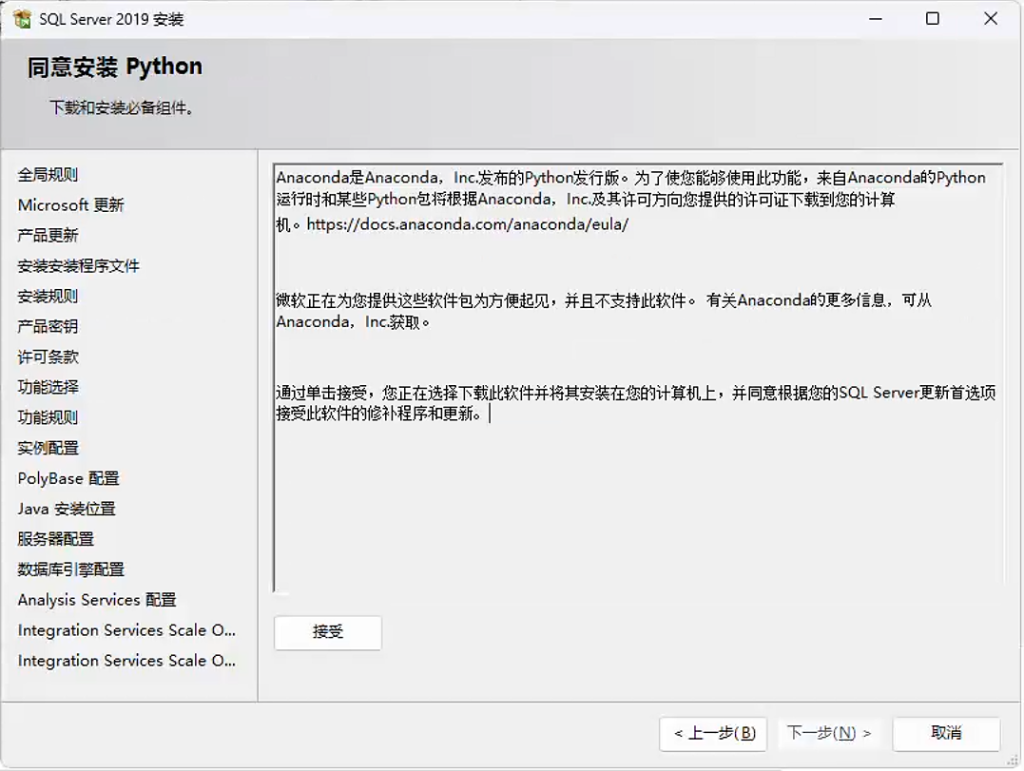Select the Analysis Services 配置 step

(x=97, y=600)
